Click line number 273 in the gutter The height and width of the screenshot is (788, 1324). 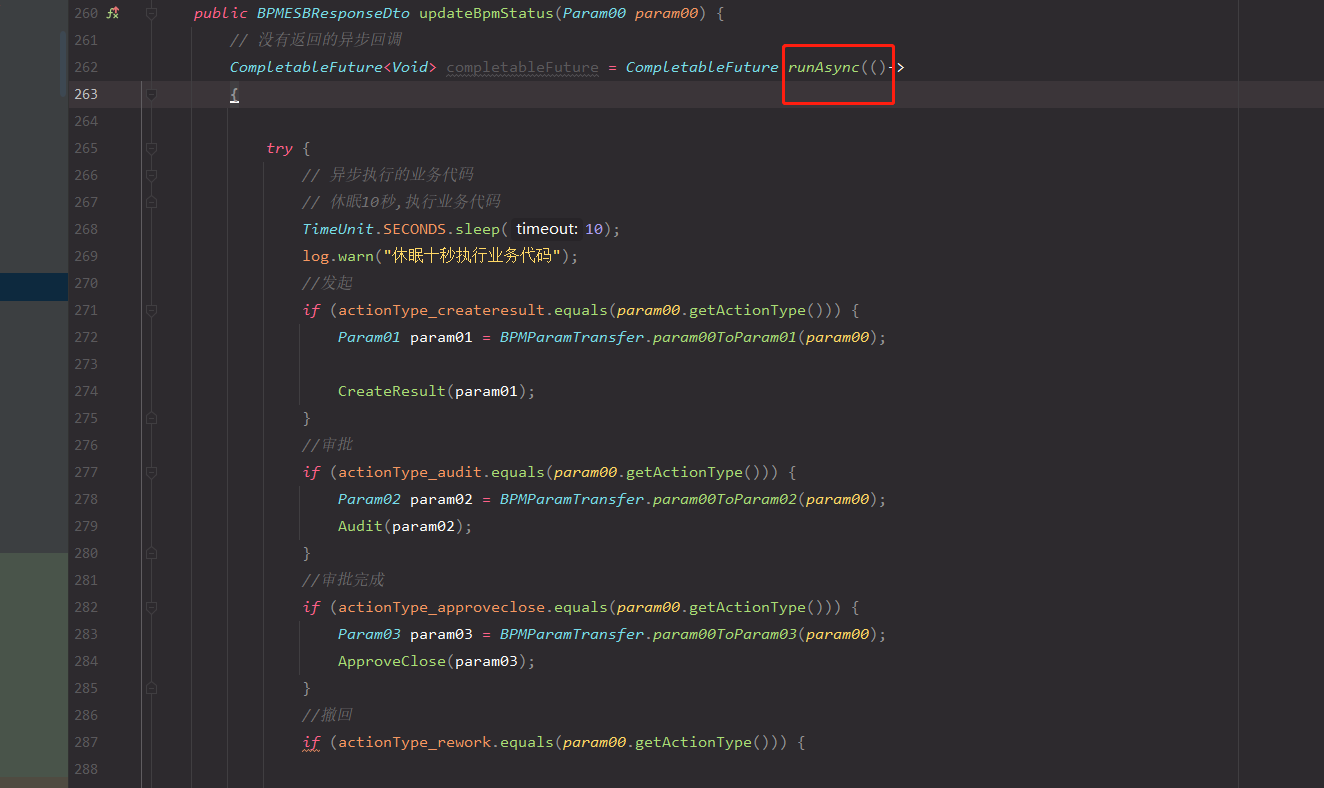[86, 364]
